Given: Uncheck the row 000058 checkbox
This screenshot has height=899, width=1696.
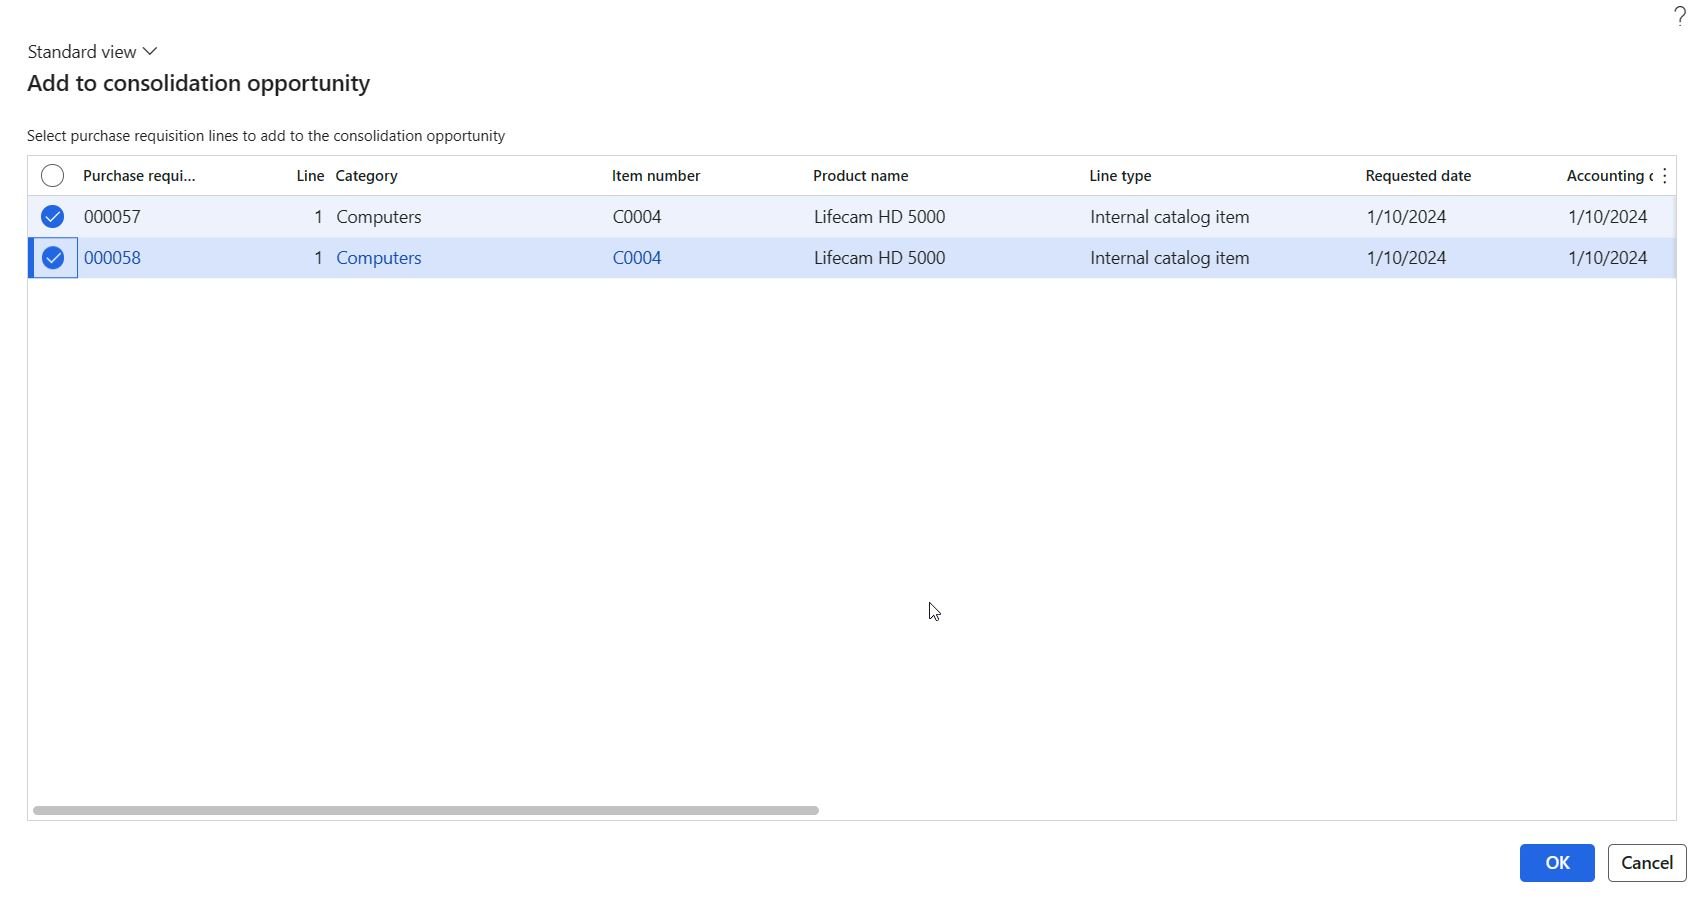Looking at the screenshot, I should (x=52, y=258).
